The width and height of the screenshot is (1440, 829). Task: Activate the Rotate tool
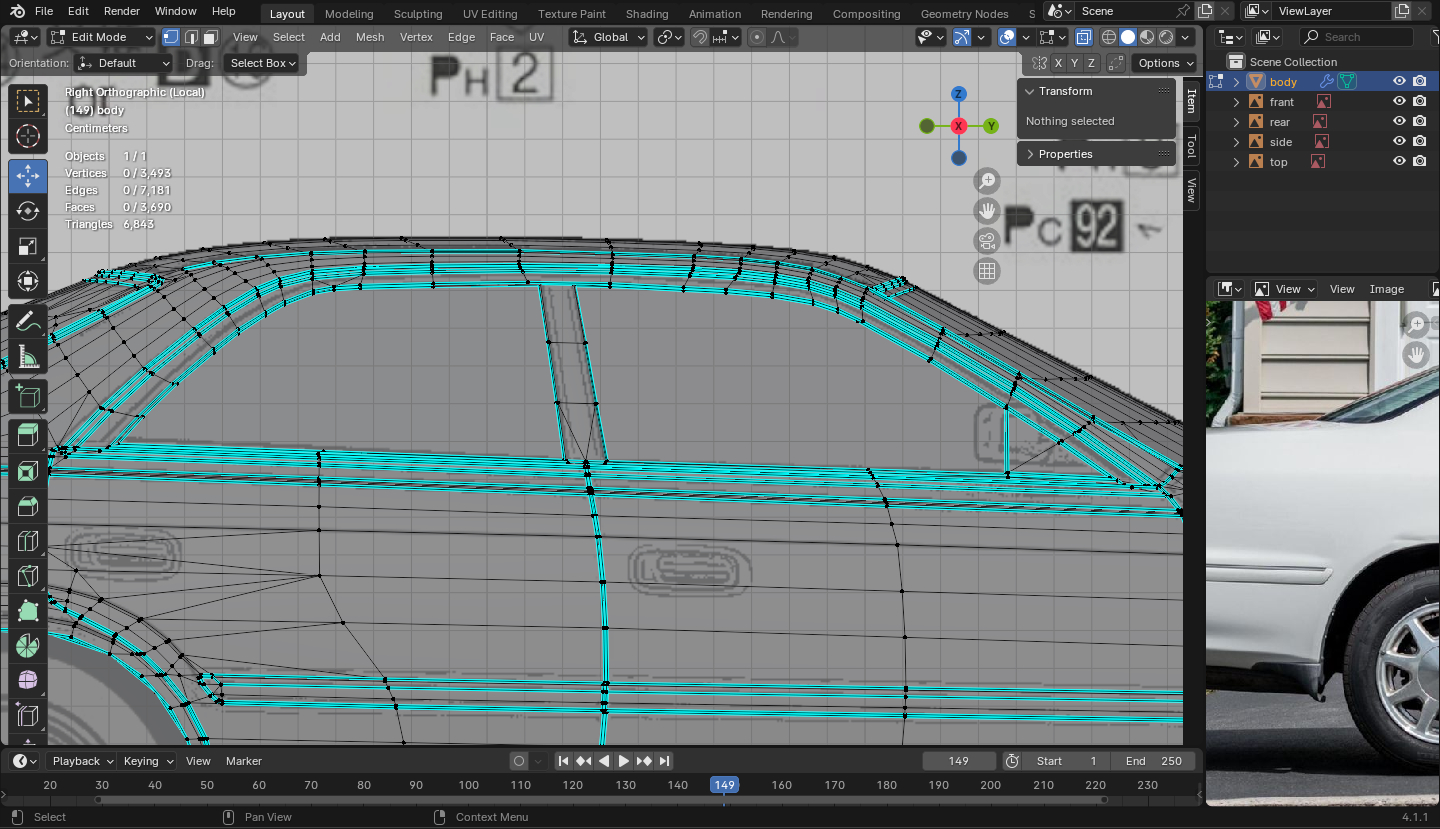[x=28, y=211]
